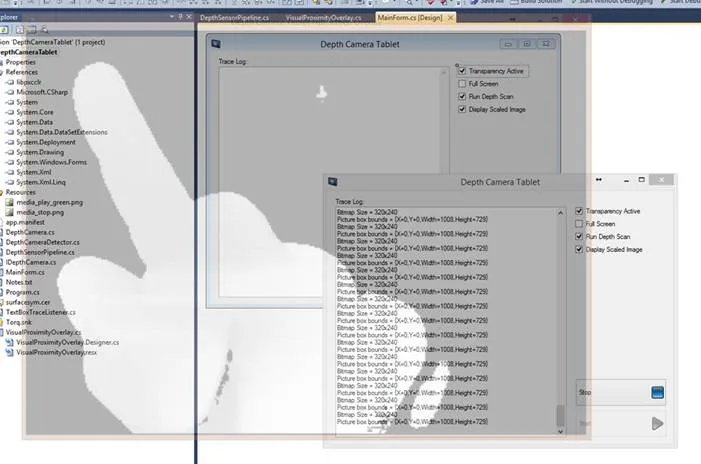Uncheck Display Scaled Image in the running window
The height and width of the screenshot is (464, 701).
pyautogui.click(x=579, y=249)
